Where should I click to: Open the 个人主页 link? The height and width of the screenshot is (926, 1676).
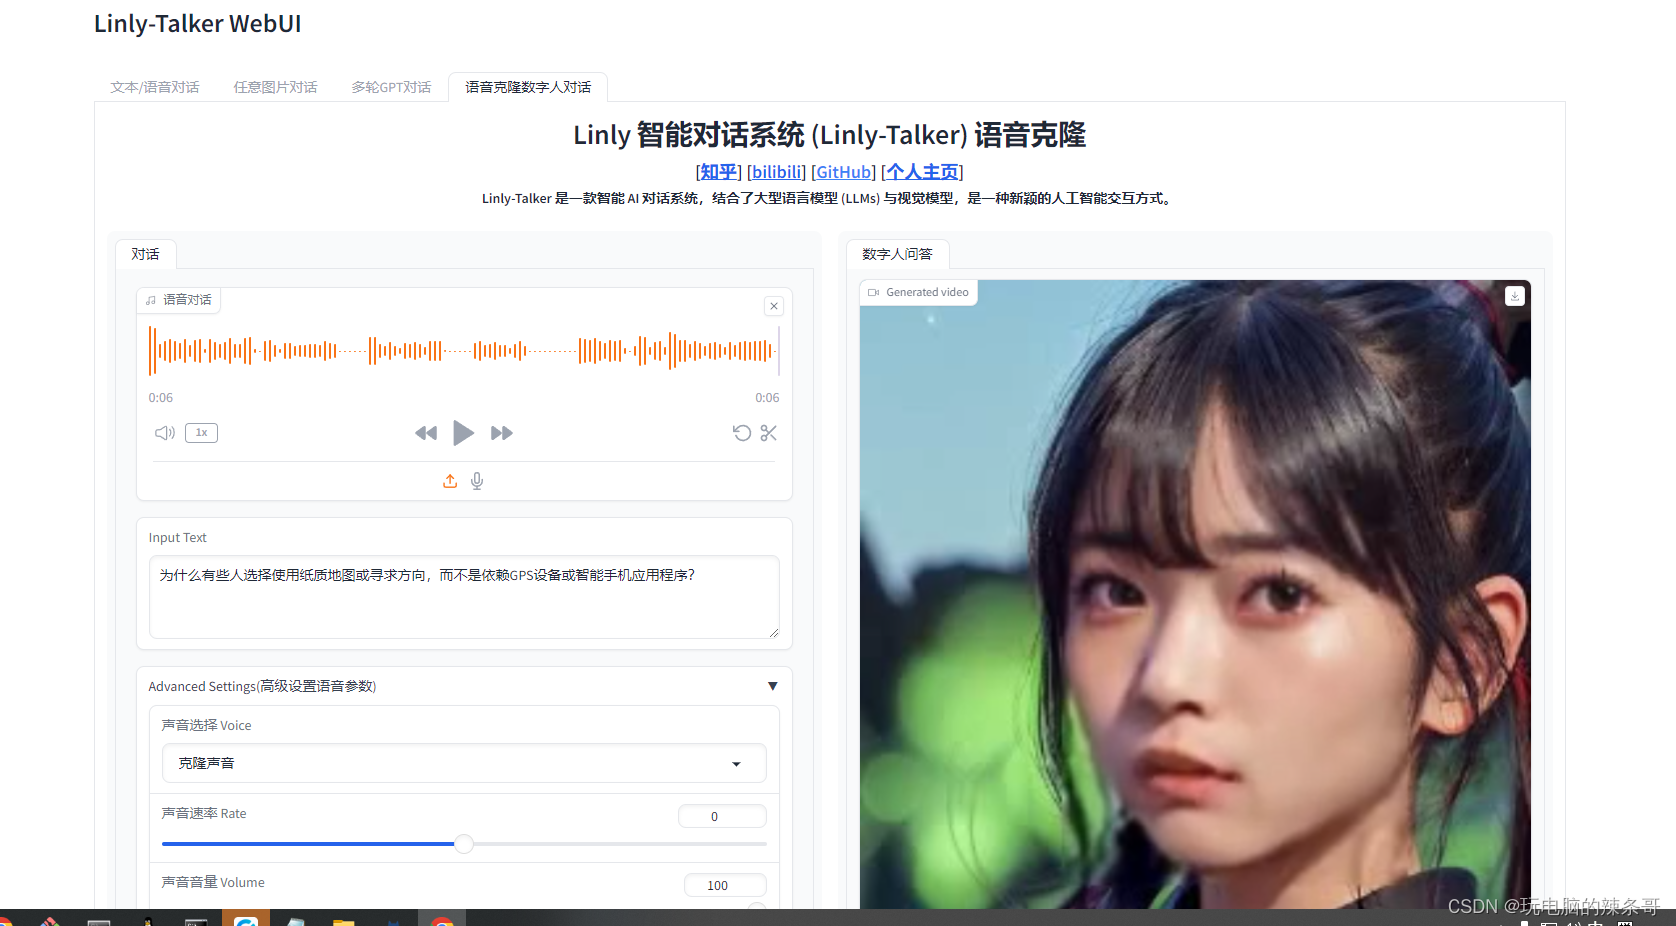coord(922,172)
